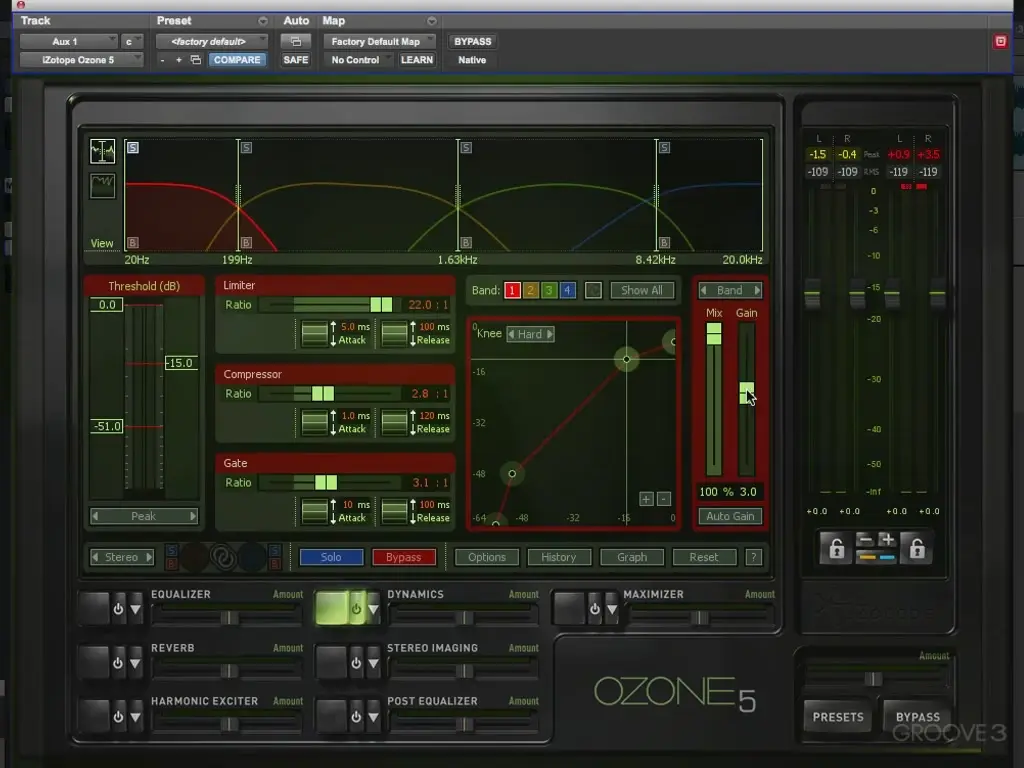Select band 4 blue tab
Screen dimensions: 1024x768
[568, 290]
